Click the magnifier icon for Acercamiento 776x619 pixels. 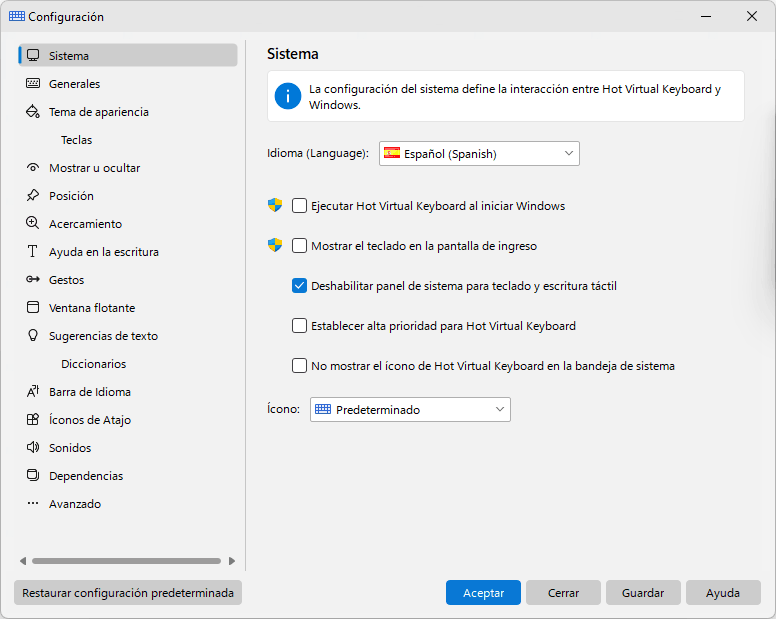pyautogui.click(x=33, y=223)
